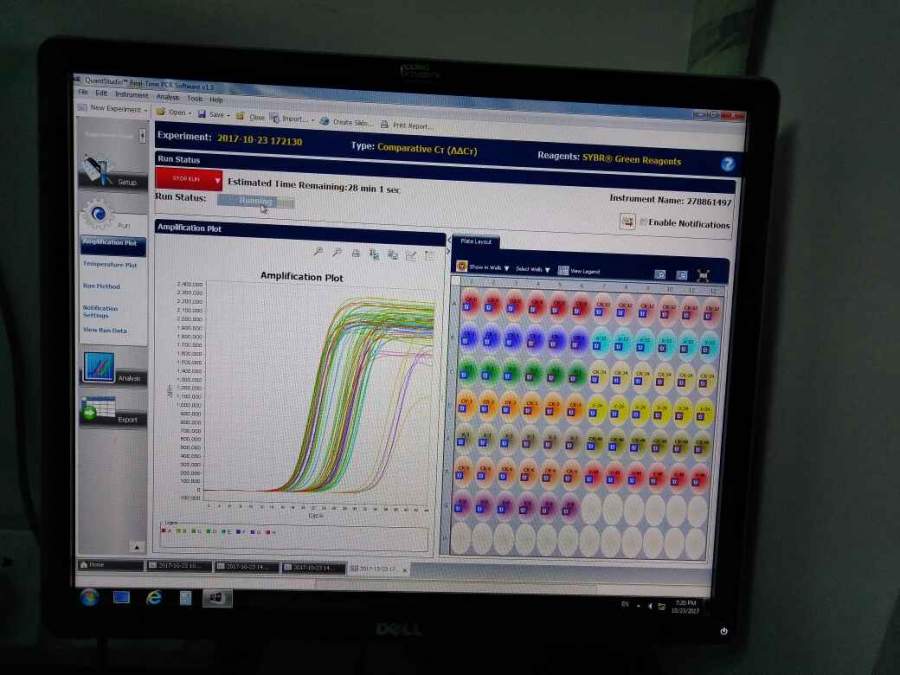
Task: Click the QuantStudio app icon in taskbar
Action: [216, 598]
